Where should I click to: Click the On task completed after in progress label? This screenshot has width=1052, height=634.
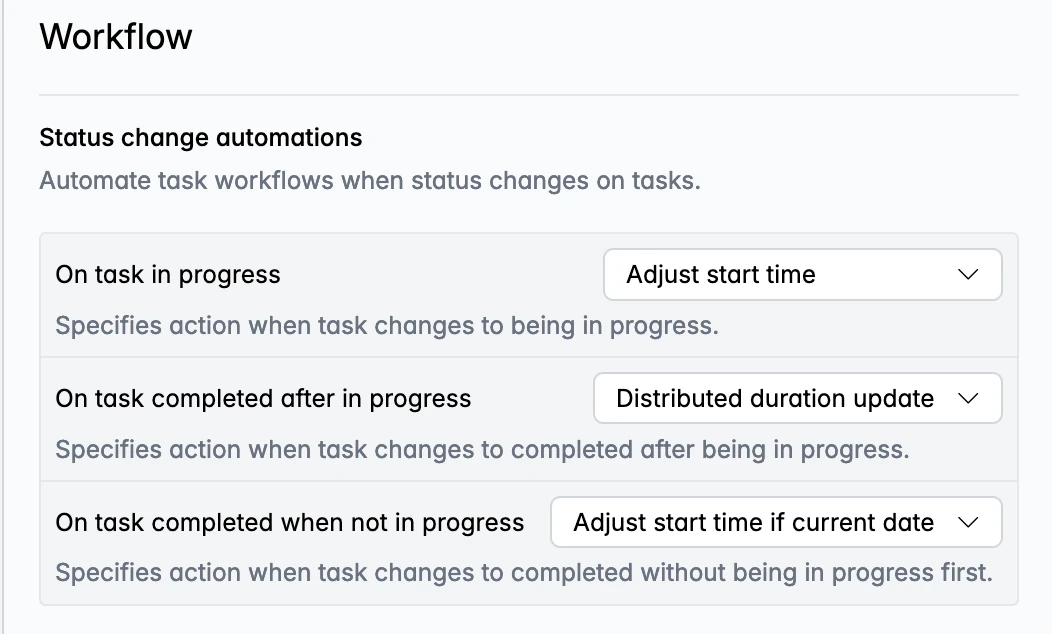point(262,397)
